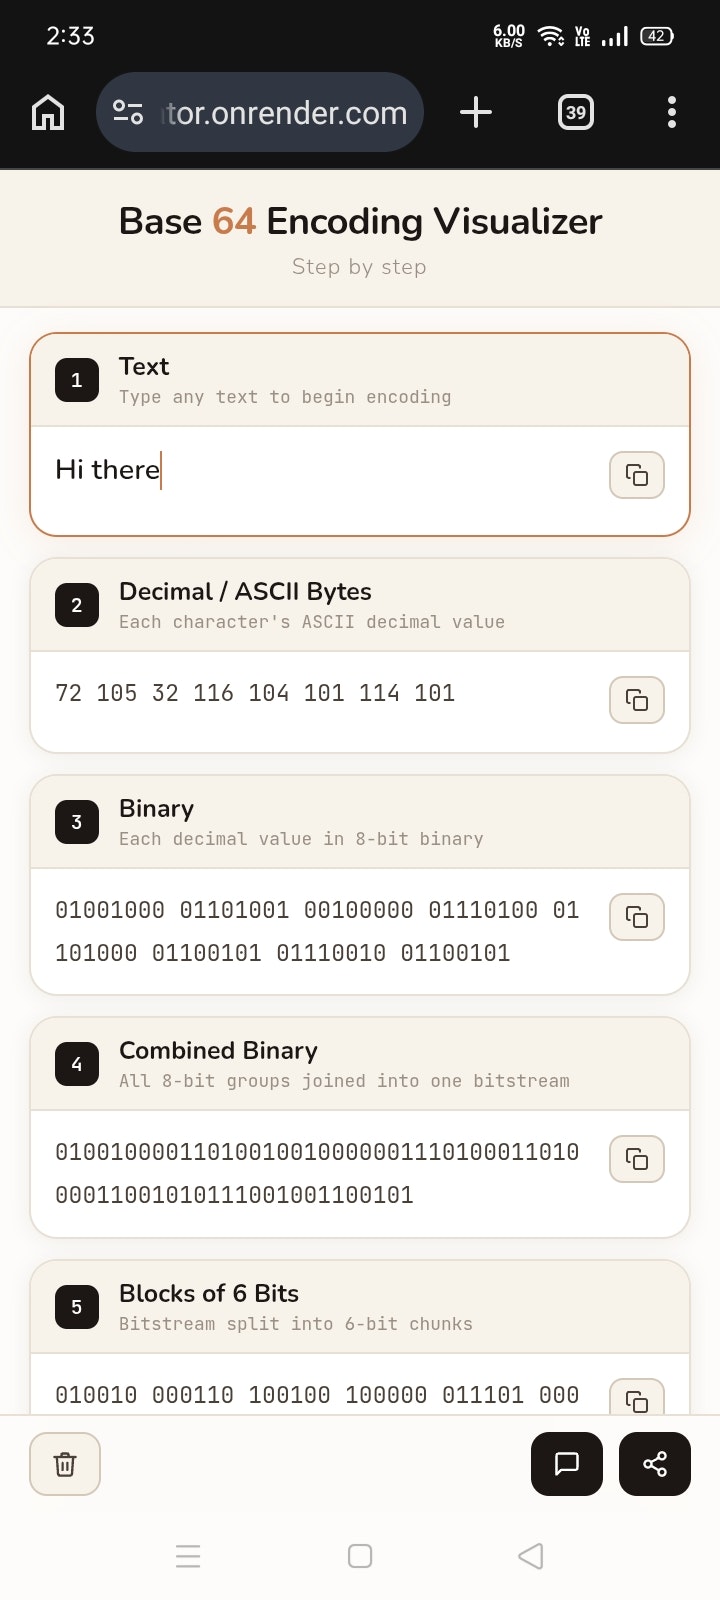This screenshot has height=1600, width=720.
Task: Select the step 2 Decimal / ASCII Bytes header
Action: click(x=244, y=591)
